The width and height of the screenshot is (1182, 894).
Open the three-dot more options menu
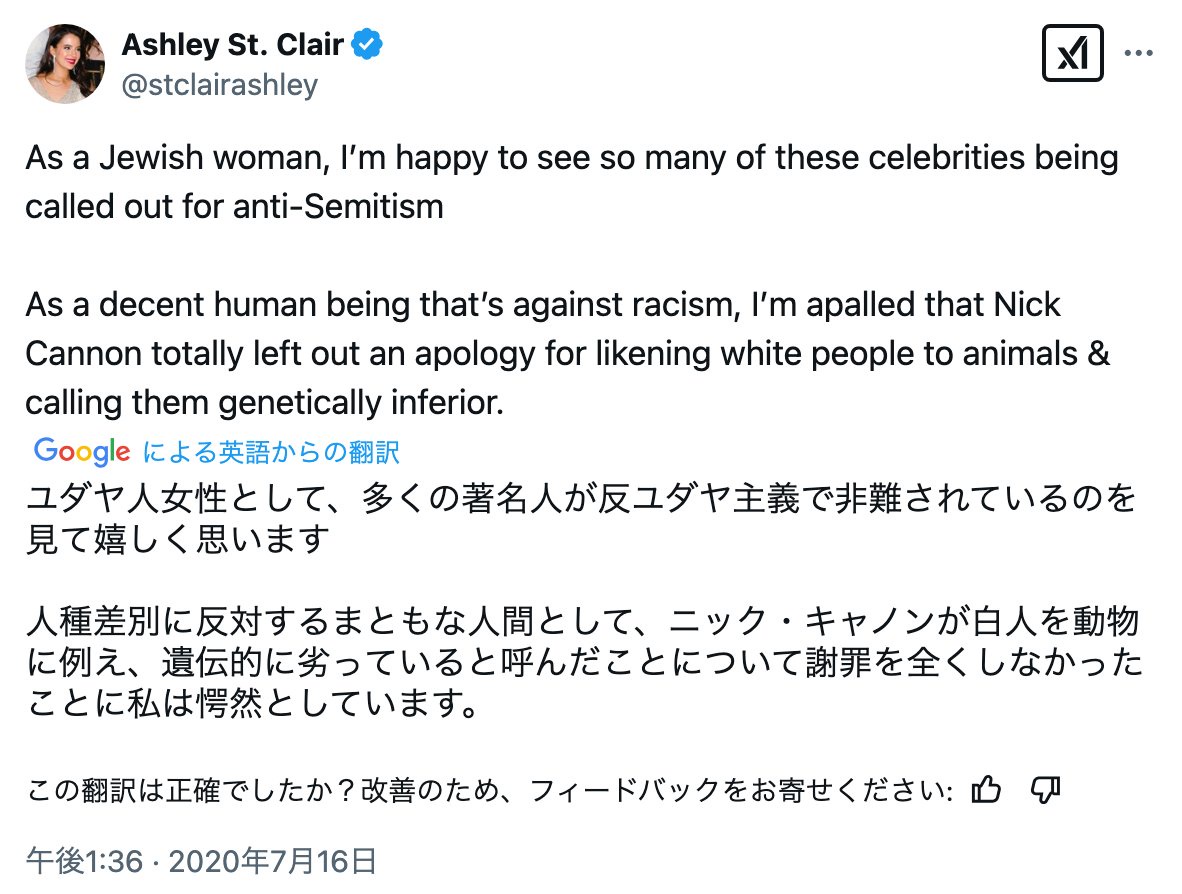pyautogui.click(x=1140, y=52)
